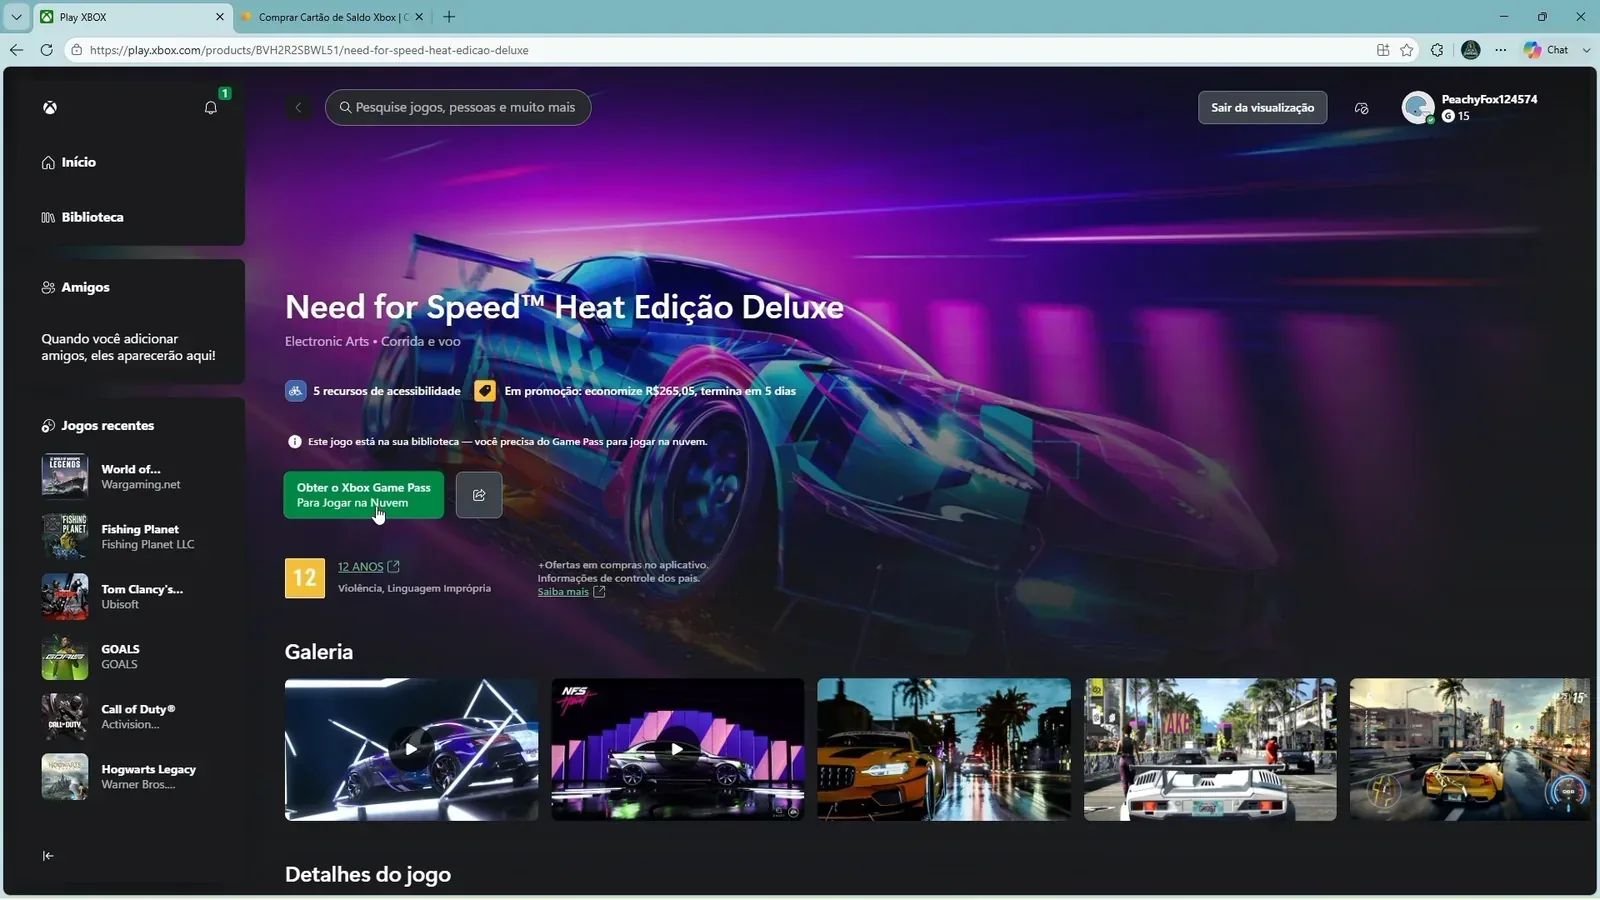Open a new browser tab
Screen dimensions: 1600x900
pyautogui.click(x=449, y=17)
